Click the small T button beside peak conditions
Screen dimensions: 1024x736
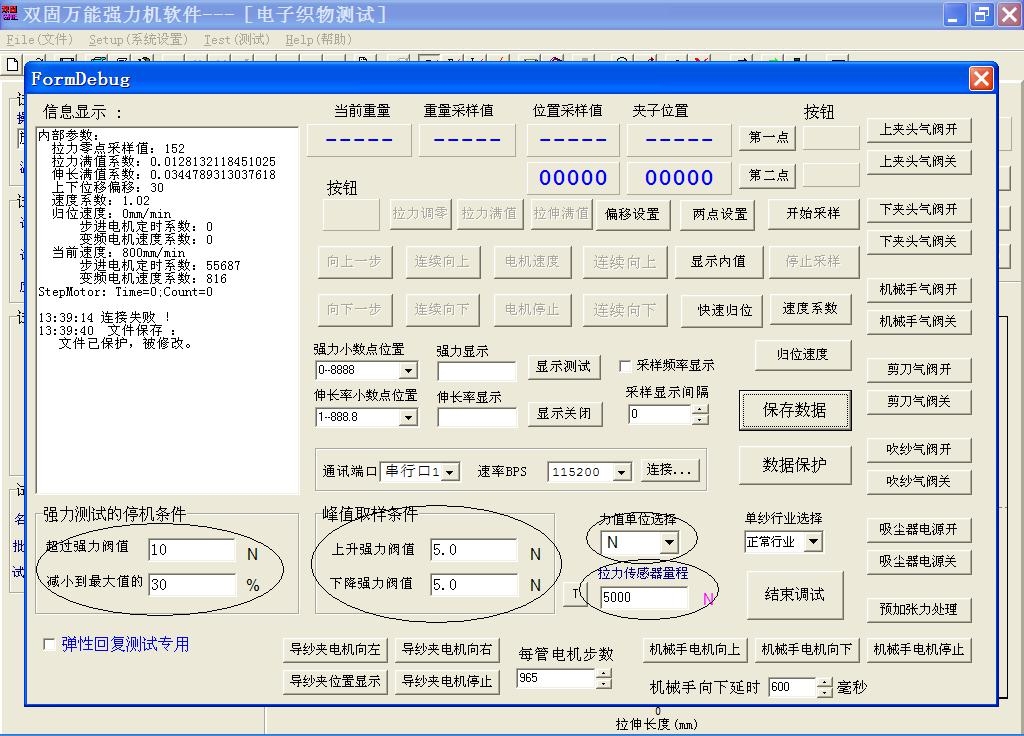(576, 594)
